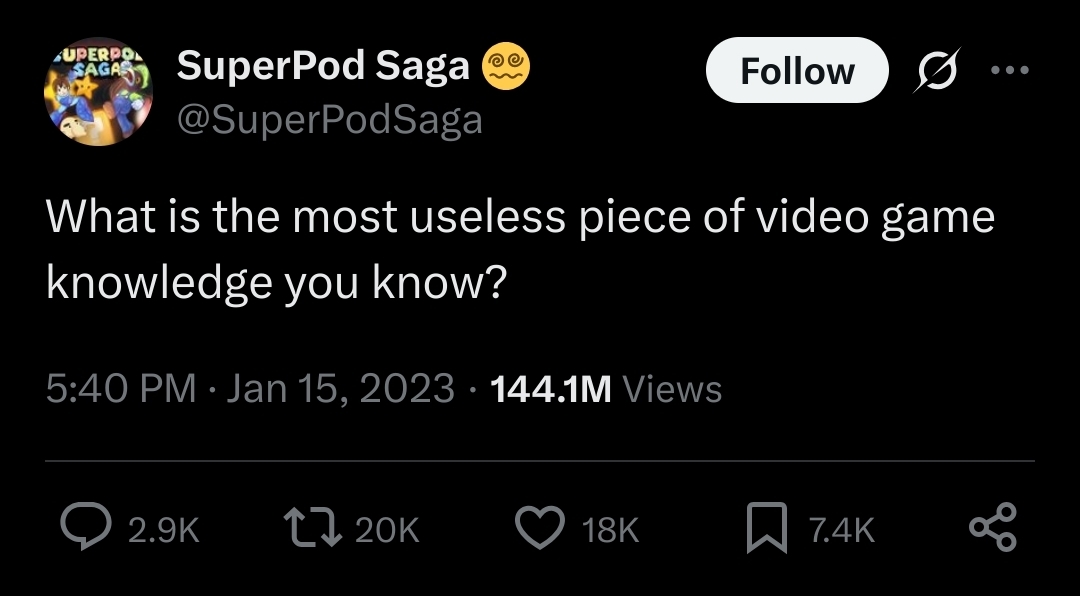Viewport: 1080px width, 596px height.
Task: Click the reply speech bubble icon
Action: pyautogui.click(x=84, y=529)
